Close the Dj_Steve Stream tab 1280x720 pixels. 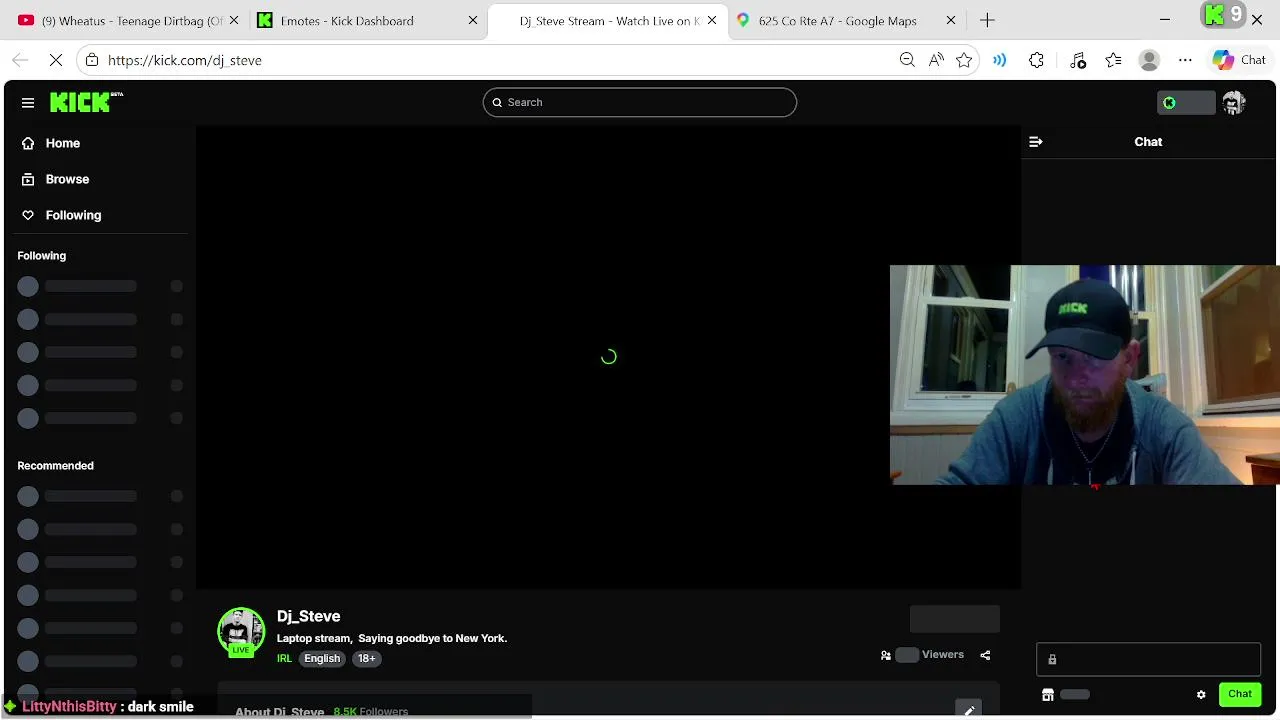pyautogui.click(x=712, y=20)
